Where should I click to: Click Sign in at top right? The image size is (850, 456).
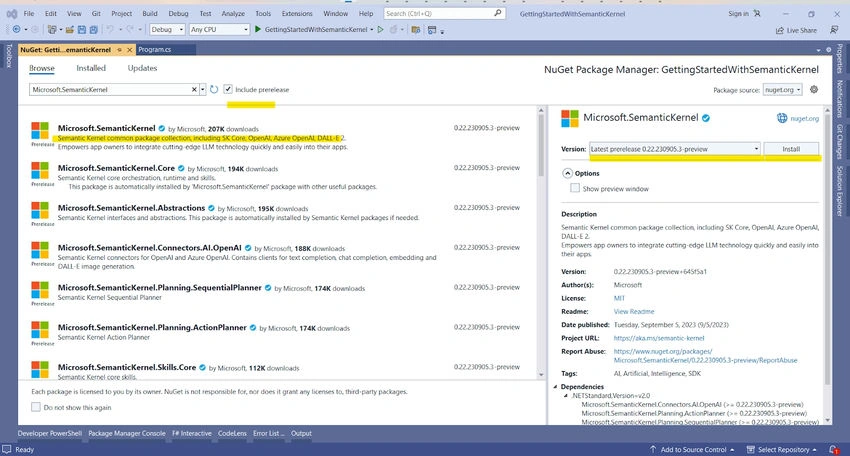click(x=738, y=14)
